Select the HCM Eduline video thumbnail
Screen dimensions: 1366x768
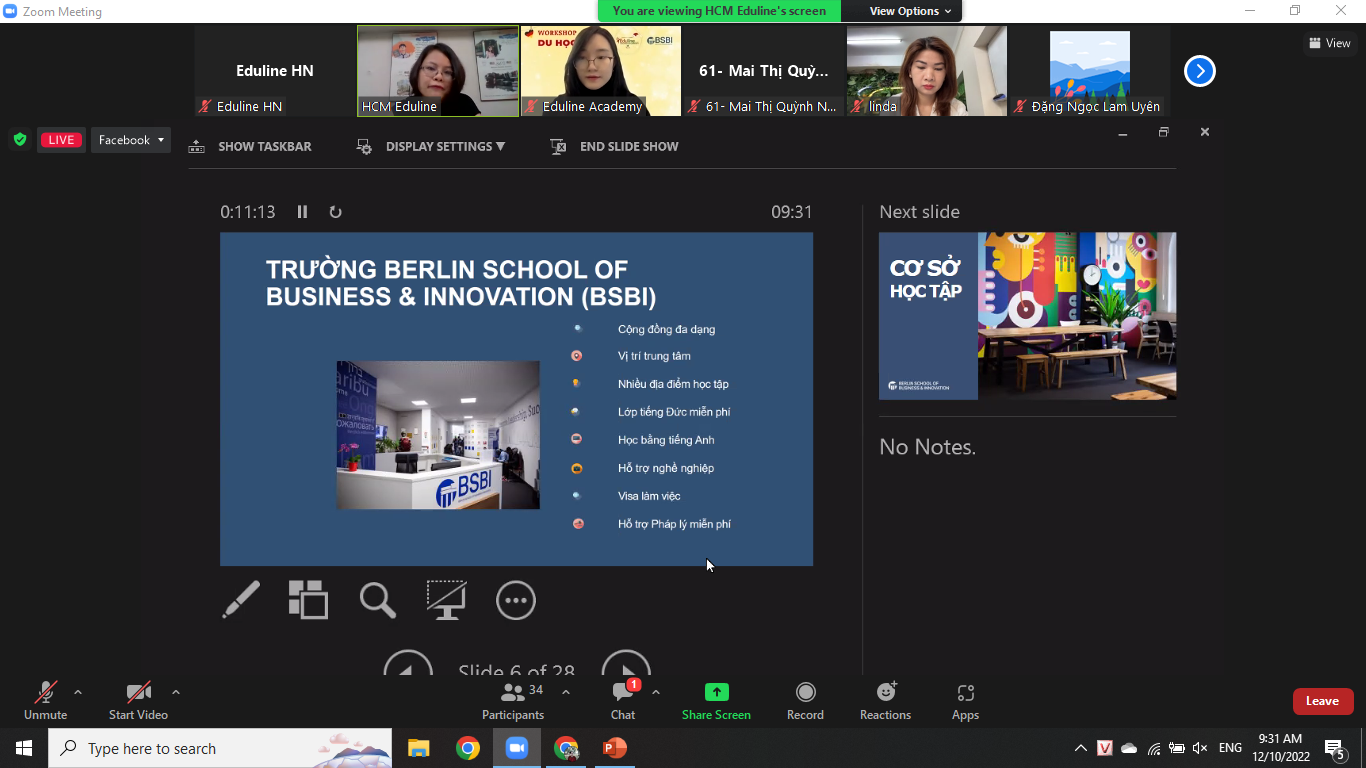(438, 70)
